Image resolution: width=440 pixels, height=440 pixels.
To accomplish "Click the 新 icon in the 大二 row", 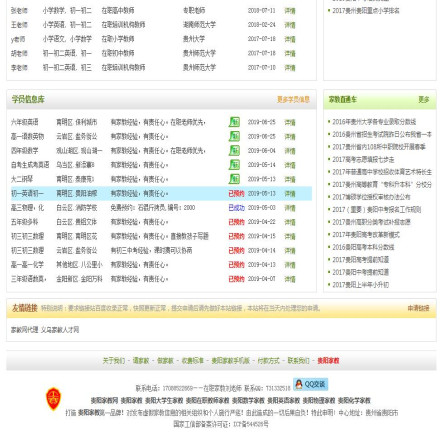I will pyautogui.click(x=234, y=179).
